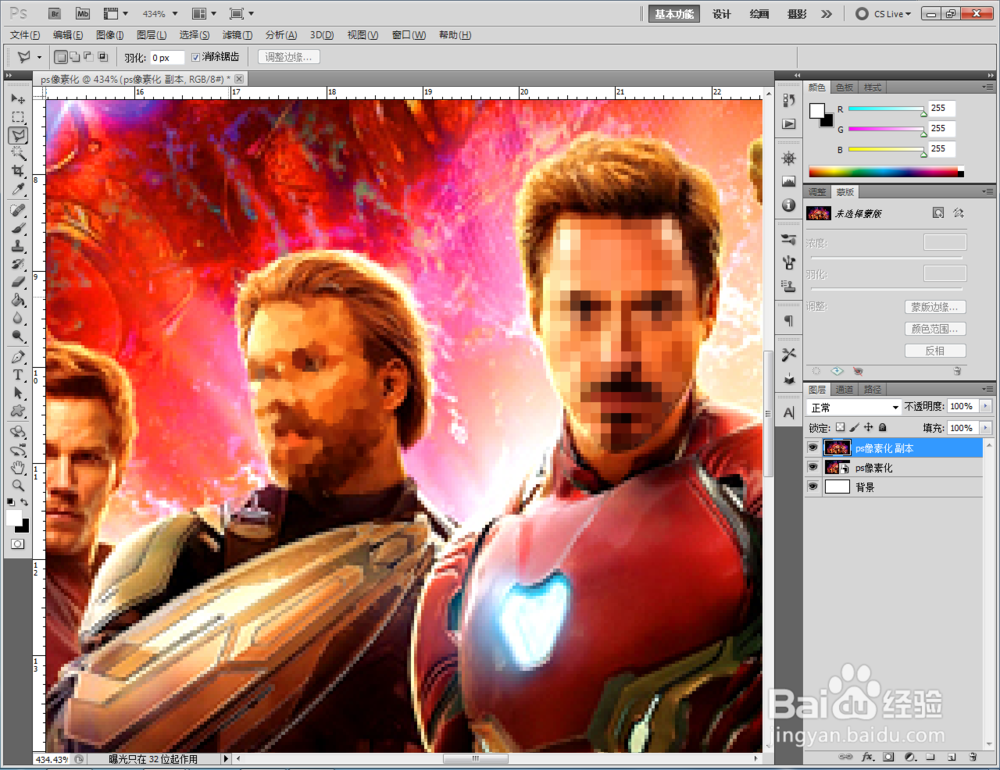Click the add pixel mask icon in Masks panel

pos(938,213)
